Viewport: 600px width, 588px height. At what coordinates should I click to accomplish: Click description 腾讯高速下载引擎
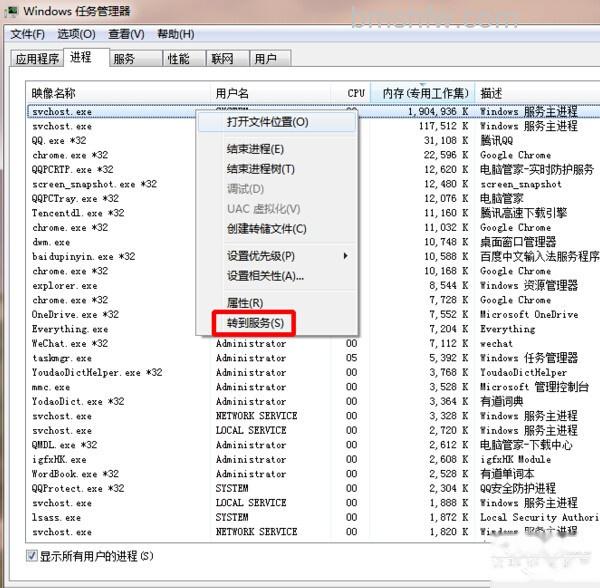[x=523, y=213]
